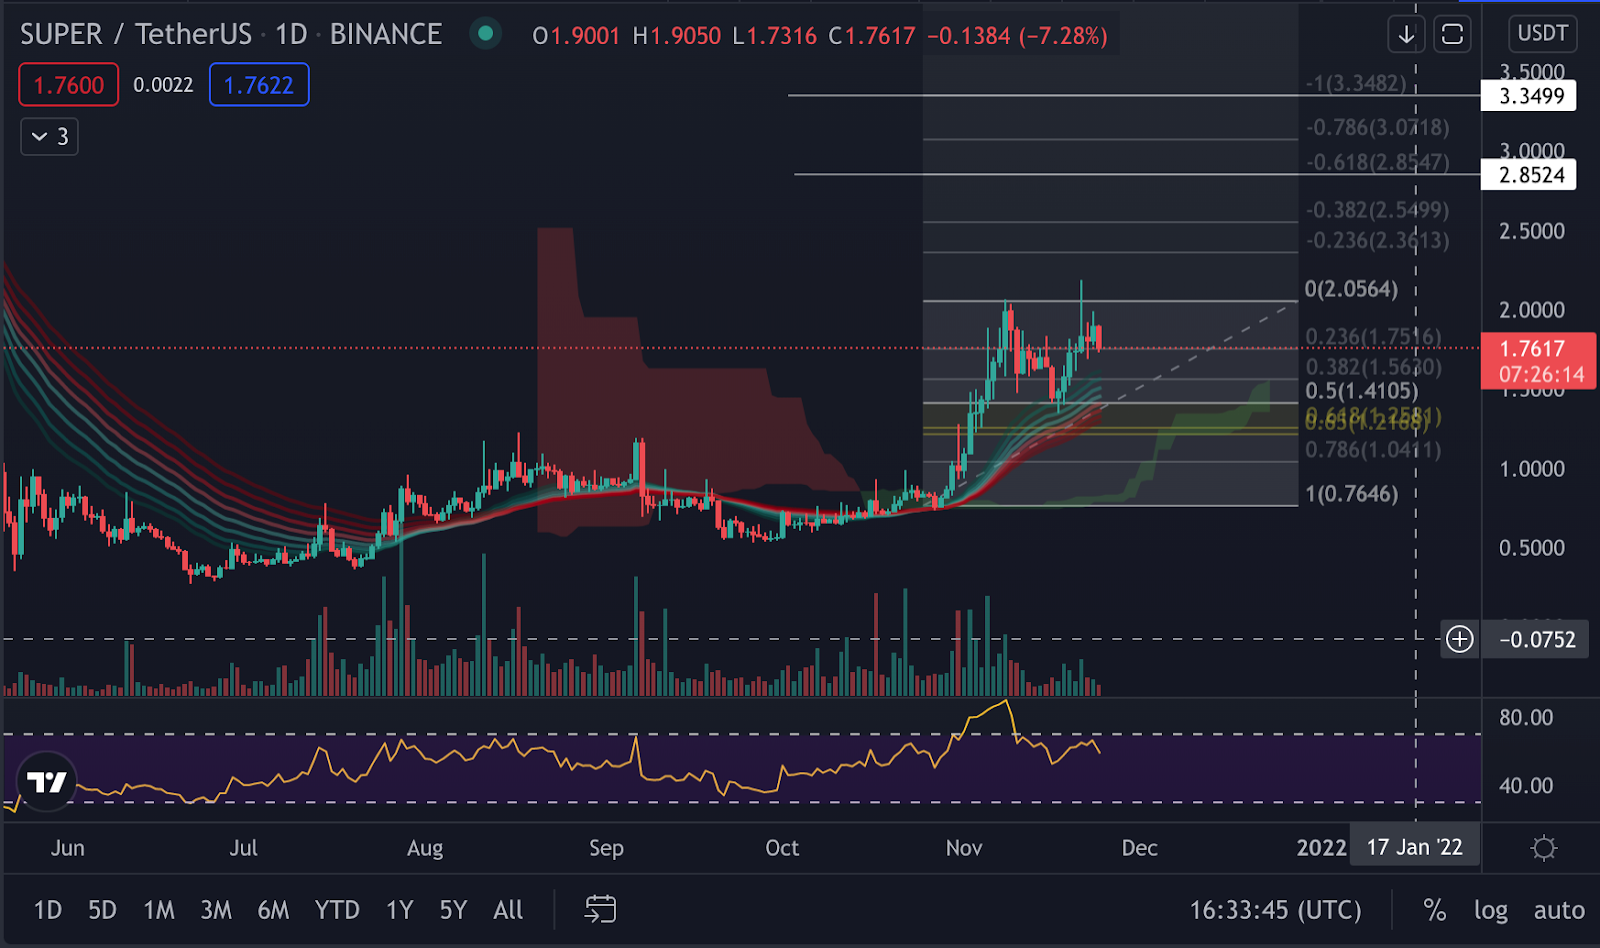Select the YTD time range
The width and height of the screenshot is (1600, 948).
(x=337, y=910)
